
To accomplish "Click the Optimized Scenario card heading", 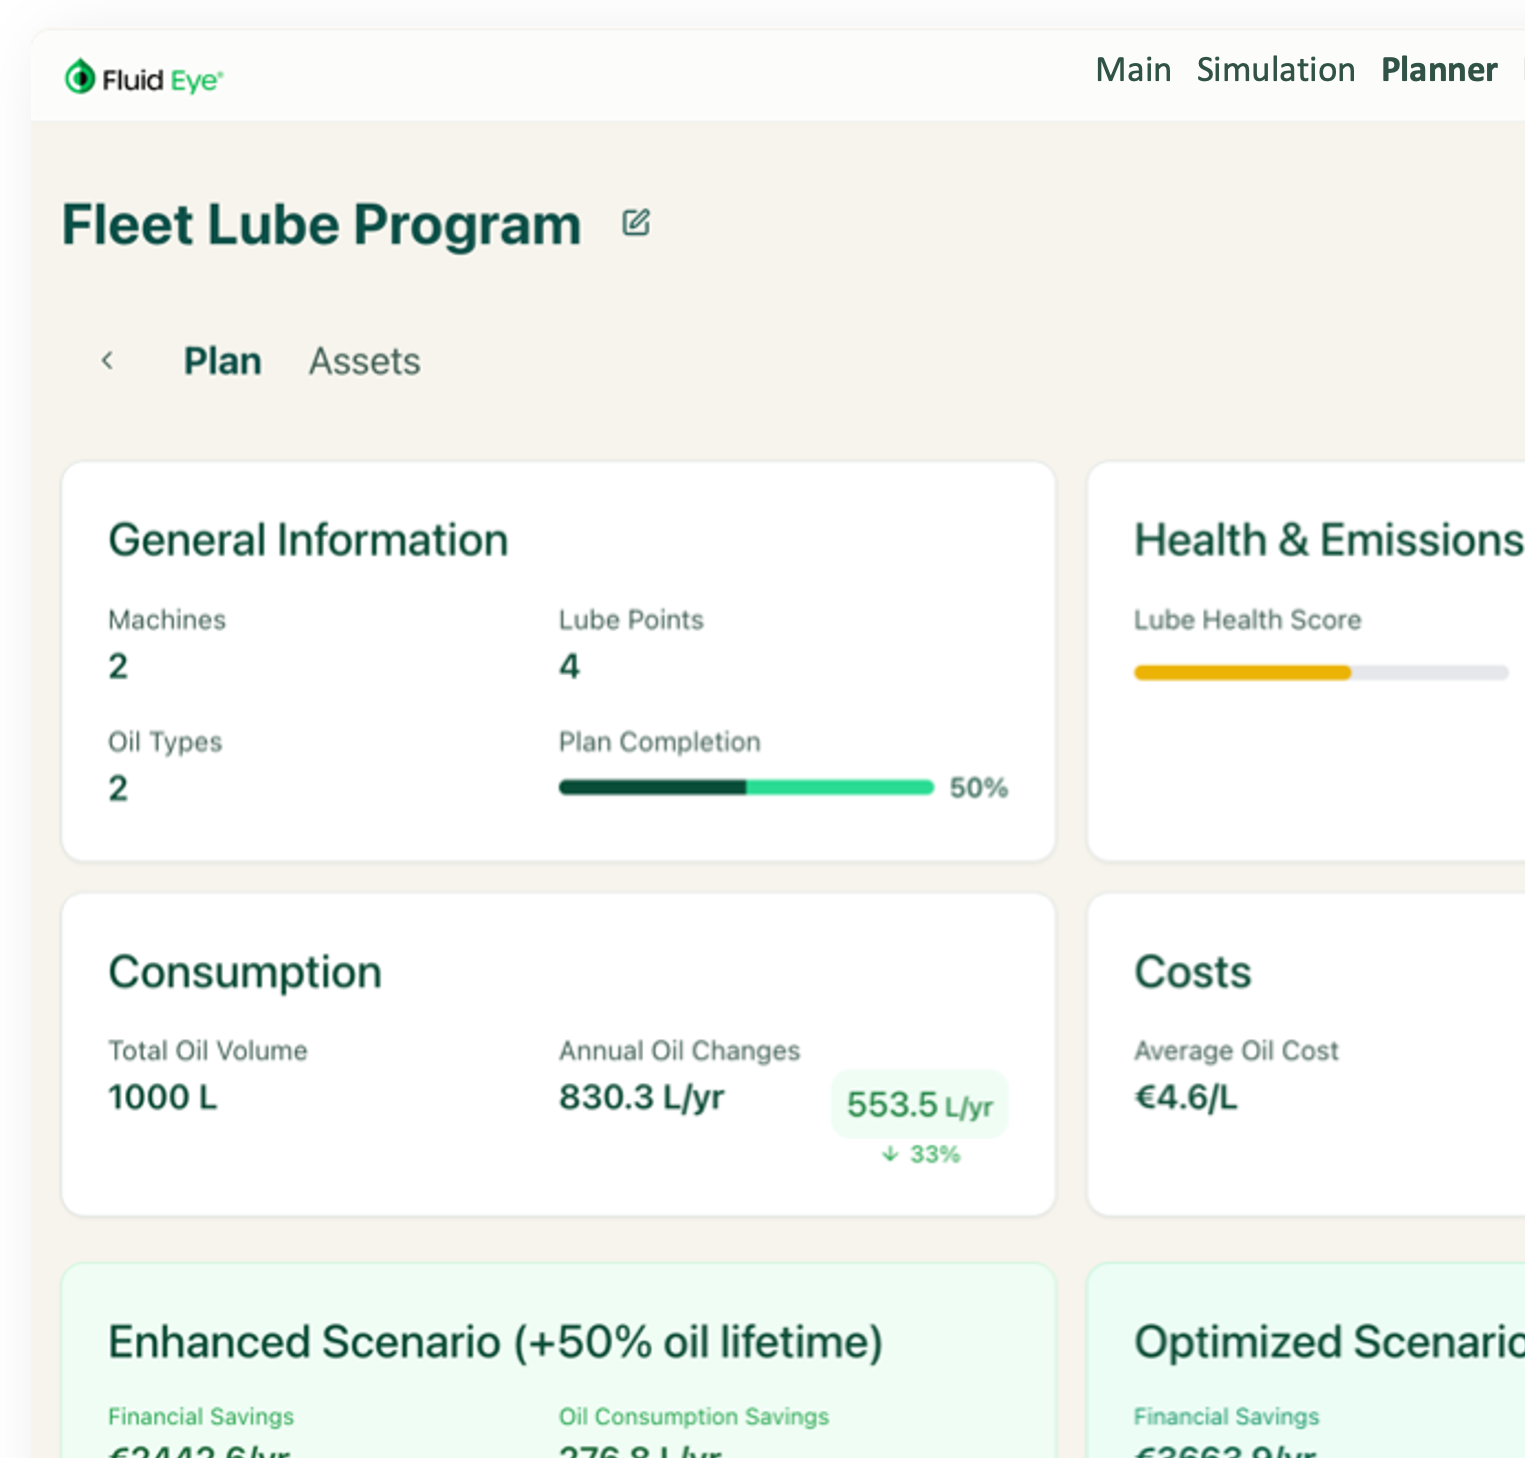I will (x=1328, y=1342).
